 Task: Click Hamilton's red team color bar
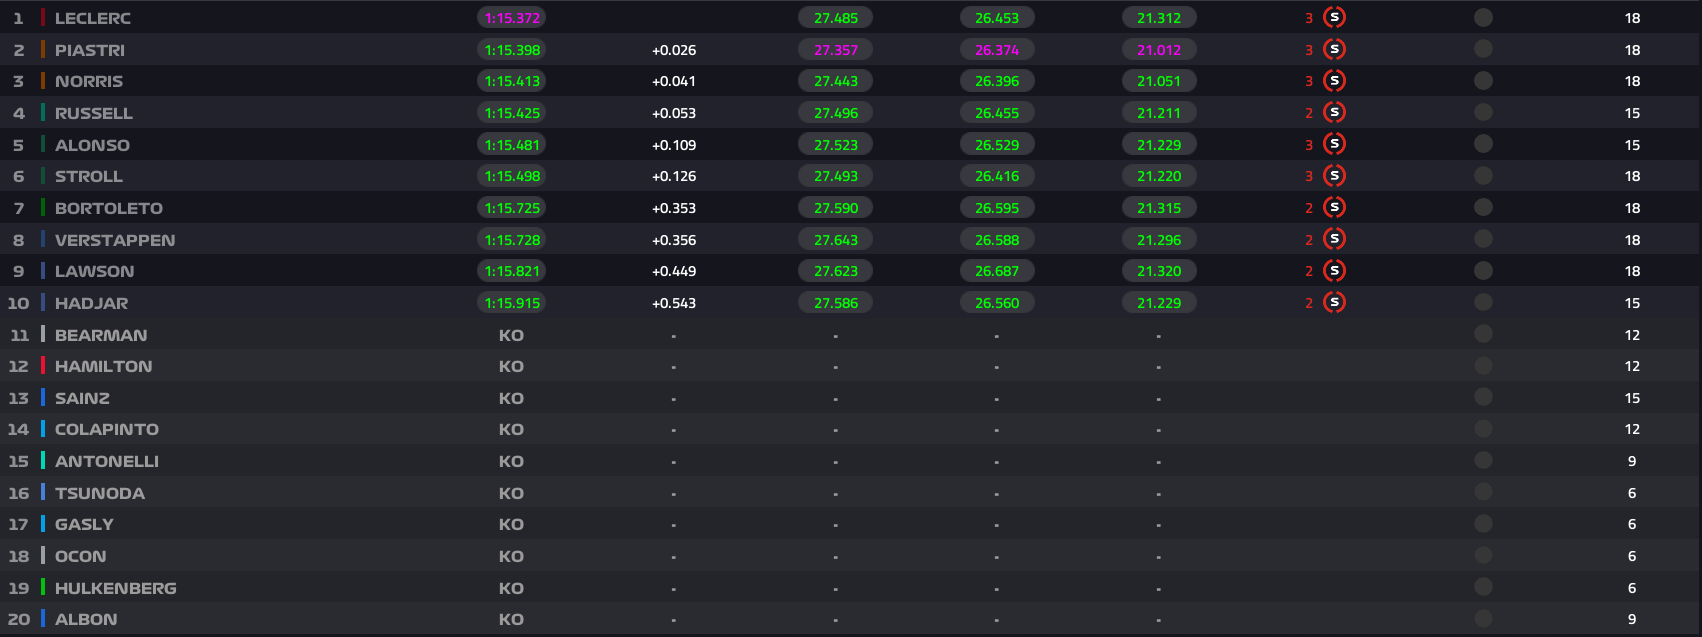pyautogui.click(x=43, y=366)
